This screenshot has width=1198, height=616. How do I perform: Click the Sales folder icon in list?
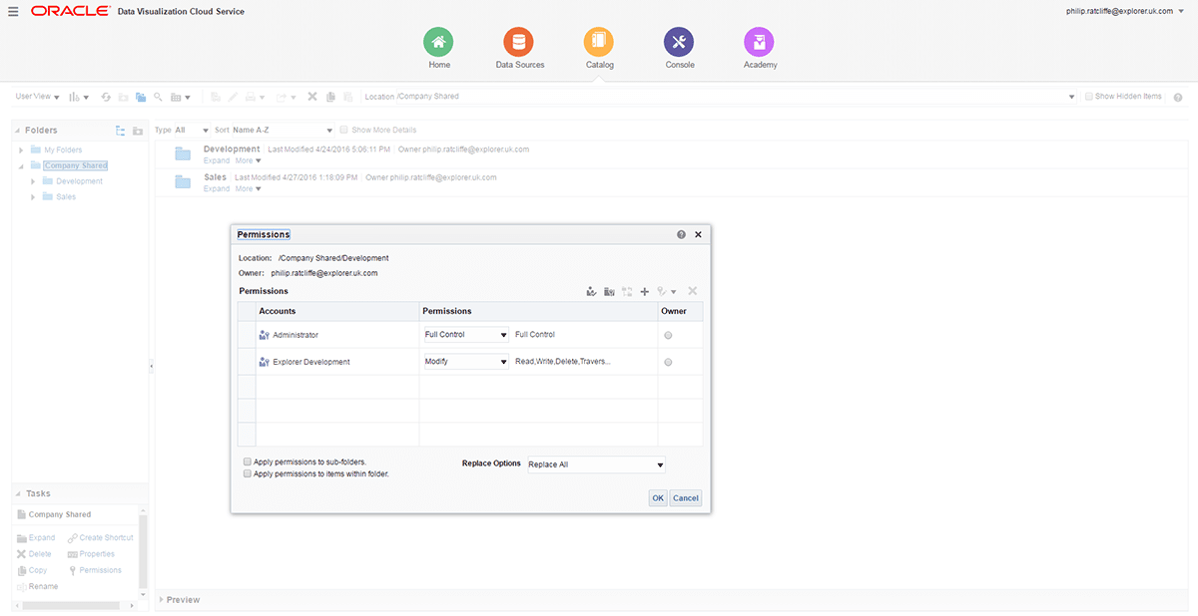click(x=183, y=182)
